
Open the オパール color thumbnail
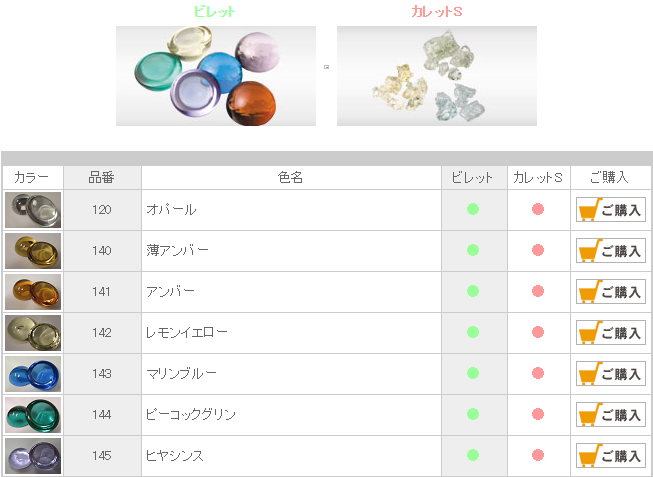coord(33,210)
